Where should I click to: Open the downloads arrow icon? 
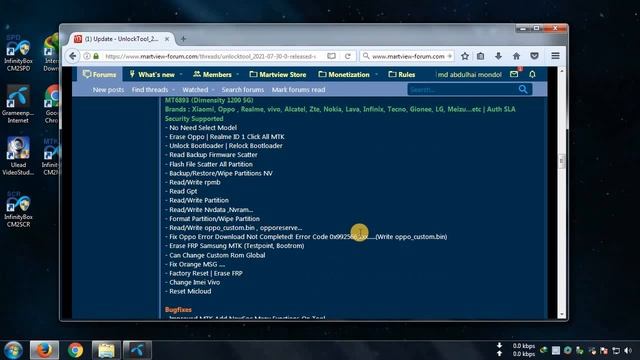[x=498, y=56]
